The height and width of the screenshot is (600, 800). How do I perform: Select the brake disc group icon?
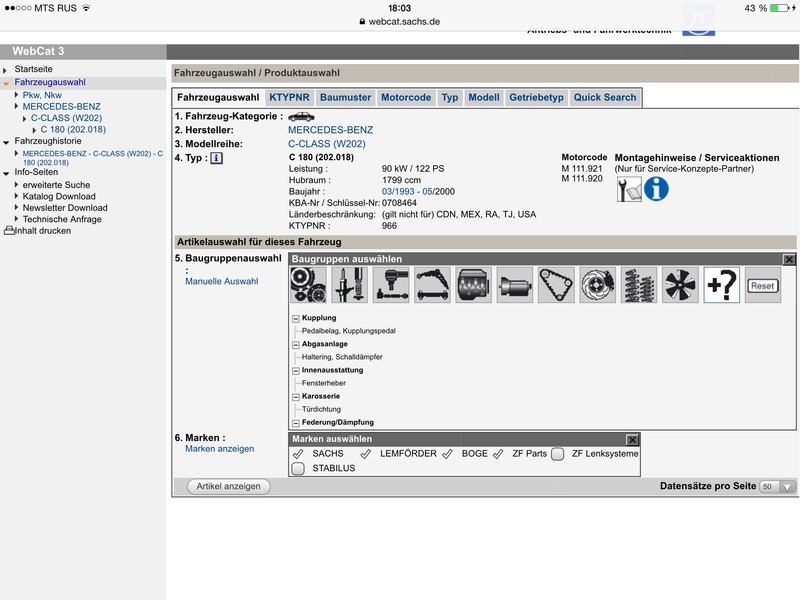[597, 285]
